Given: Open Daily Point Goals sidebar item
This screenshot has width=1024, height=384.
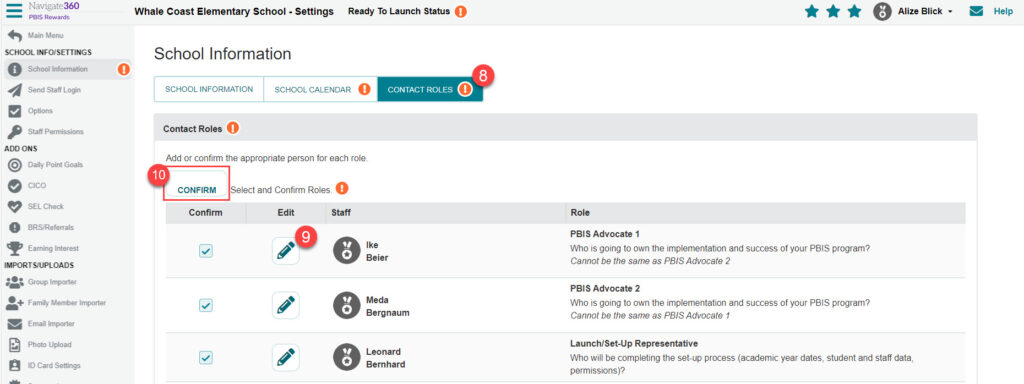Looking at the screenshot, I should [x=56, y=165].
